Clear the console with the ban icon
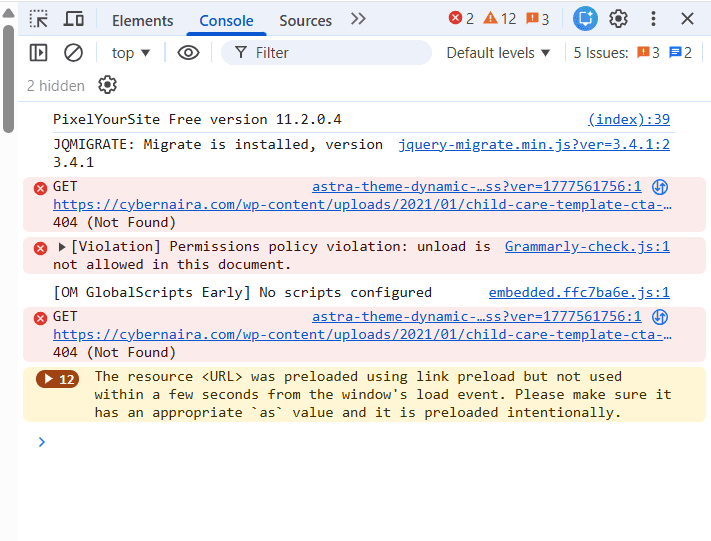 coord(73,53)
